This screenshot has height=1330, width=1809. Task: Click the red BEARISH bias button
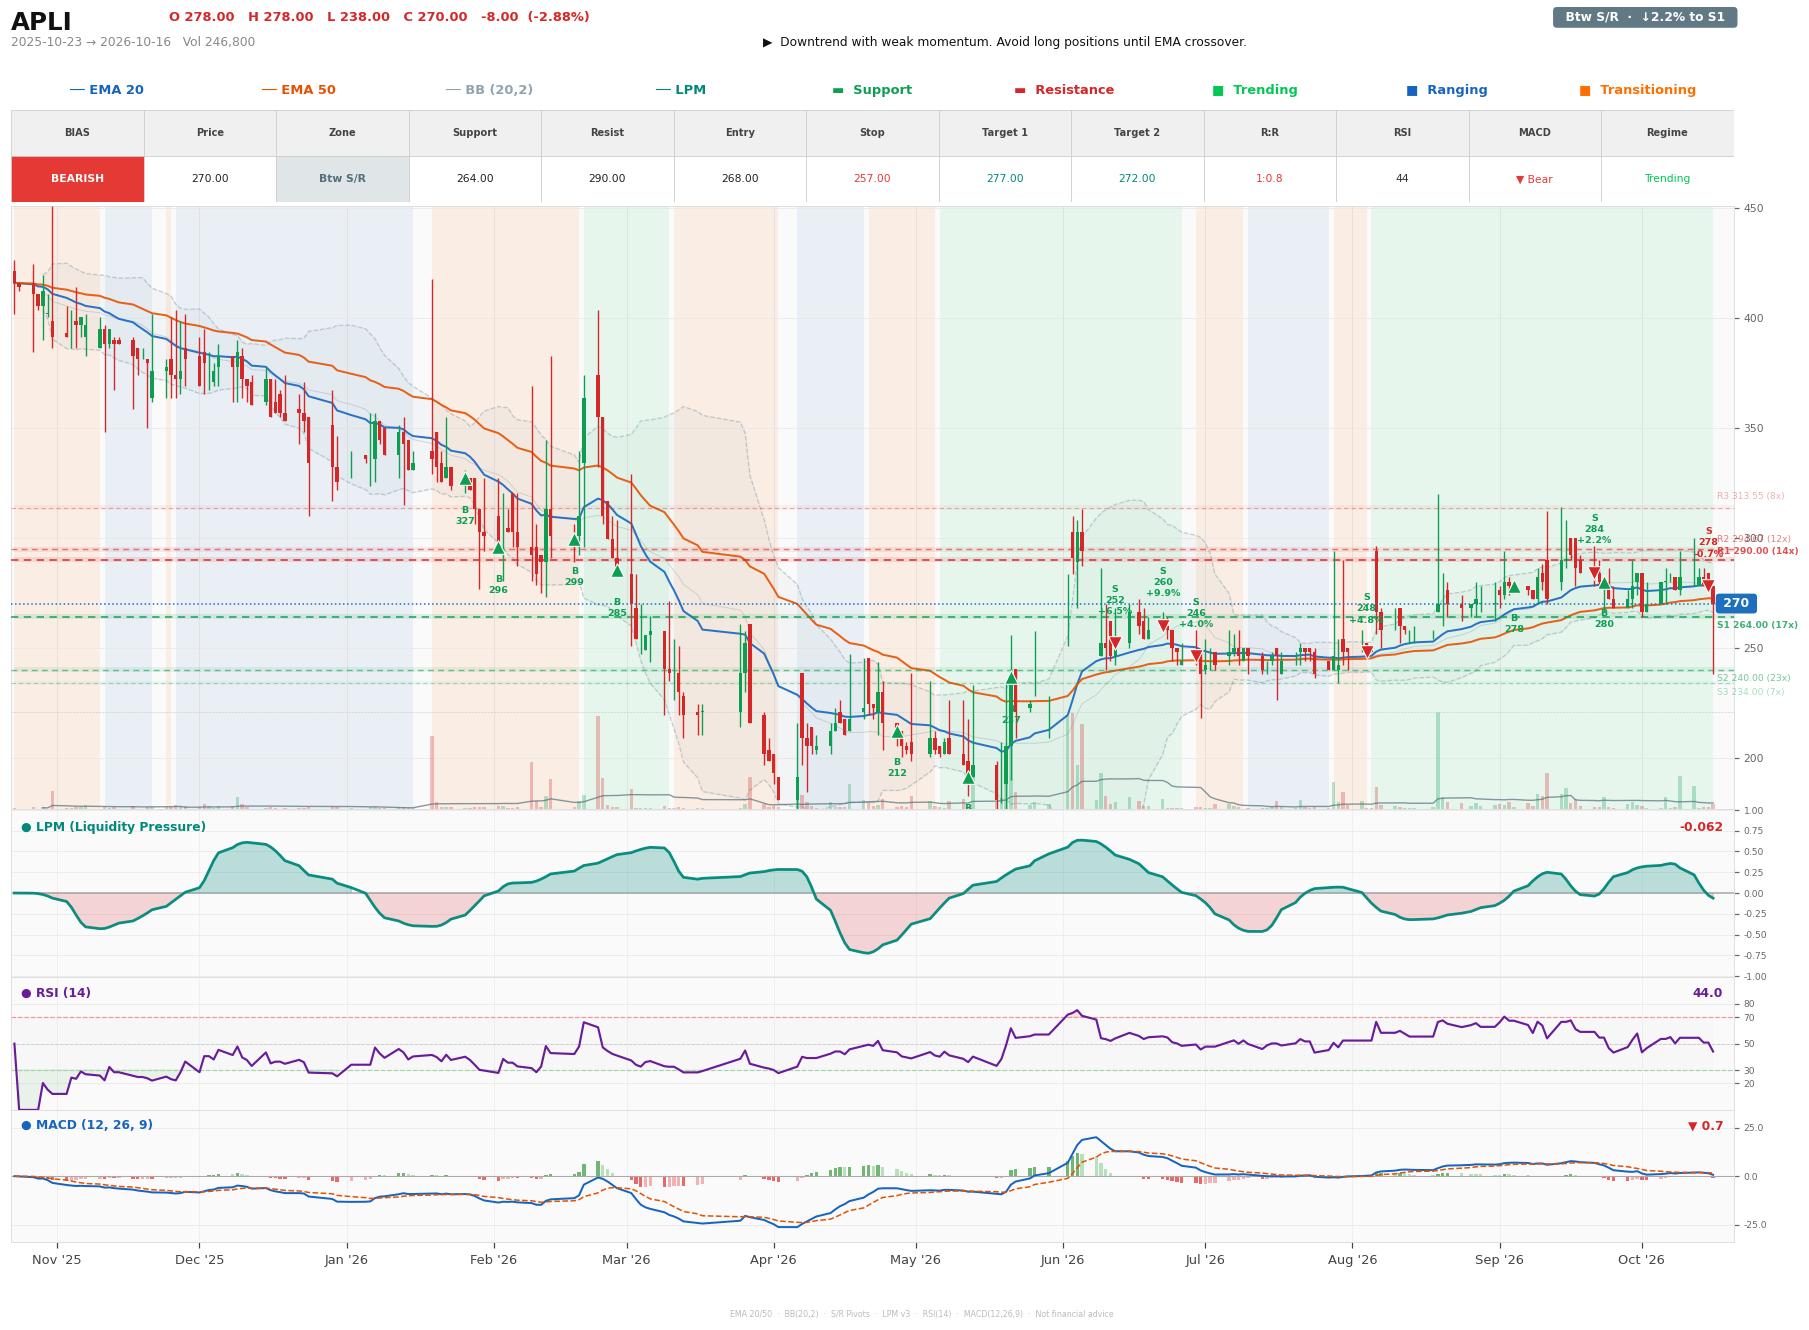pyautogui.click(x=78, y=179)
